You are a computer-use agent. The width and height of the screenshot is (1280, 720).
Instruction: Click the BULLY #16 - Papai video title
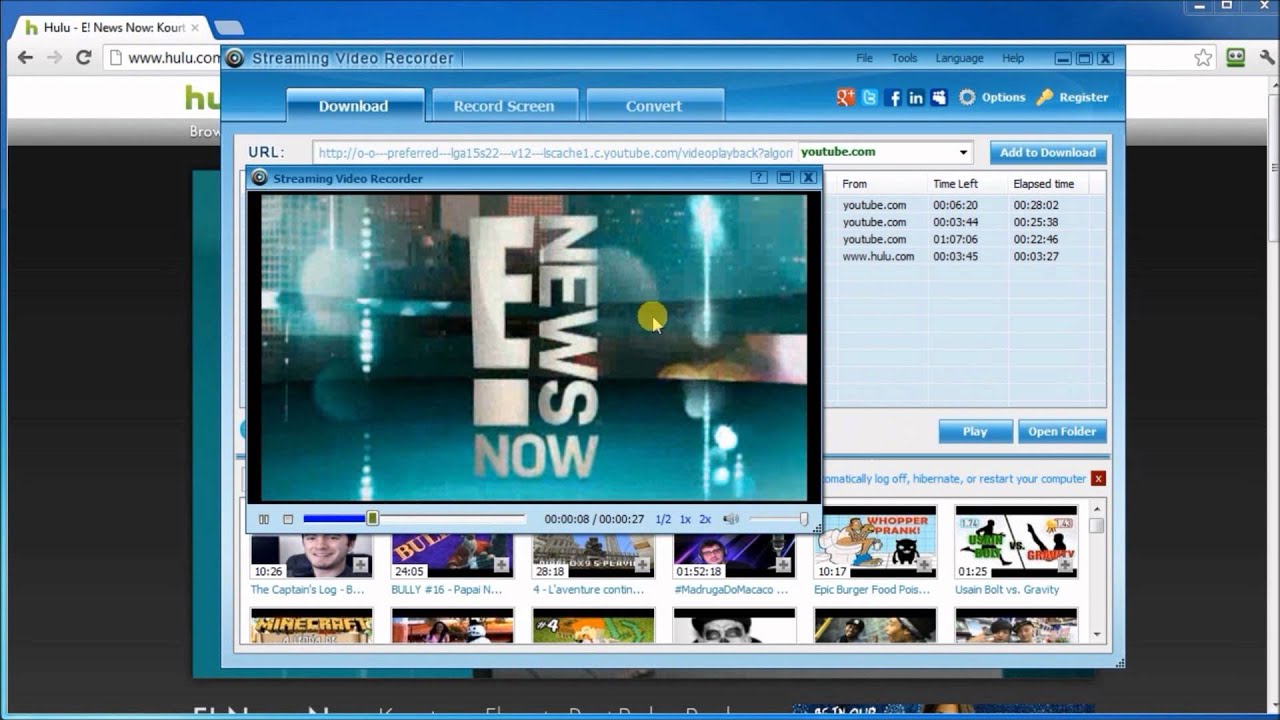coord(446,590)
